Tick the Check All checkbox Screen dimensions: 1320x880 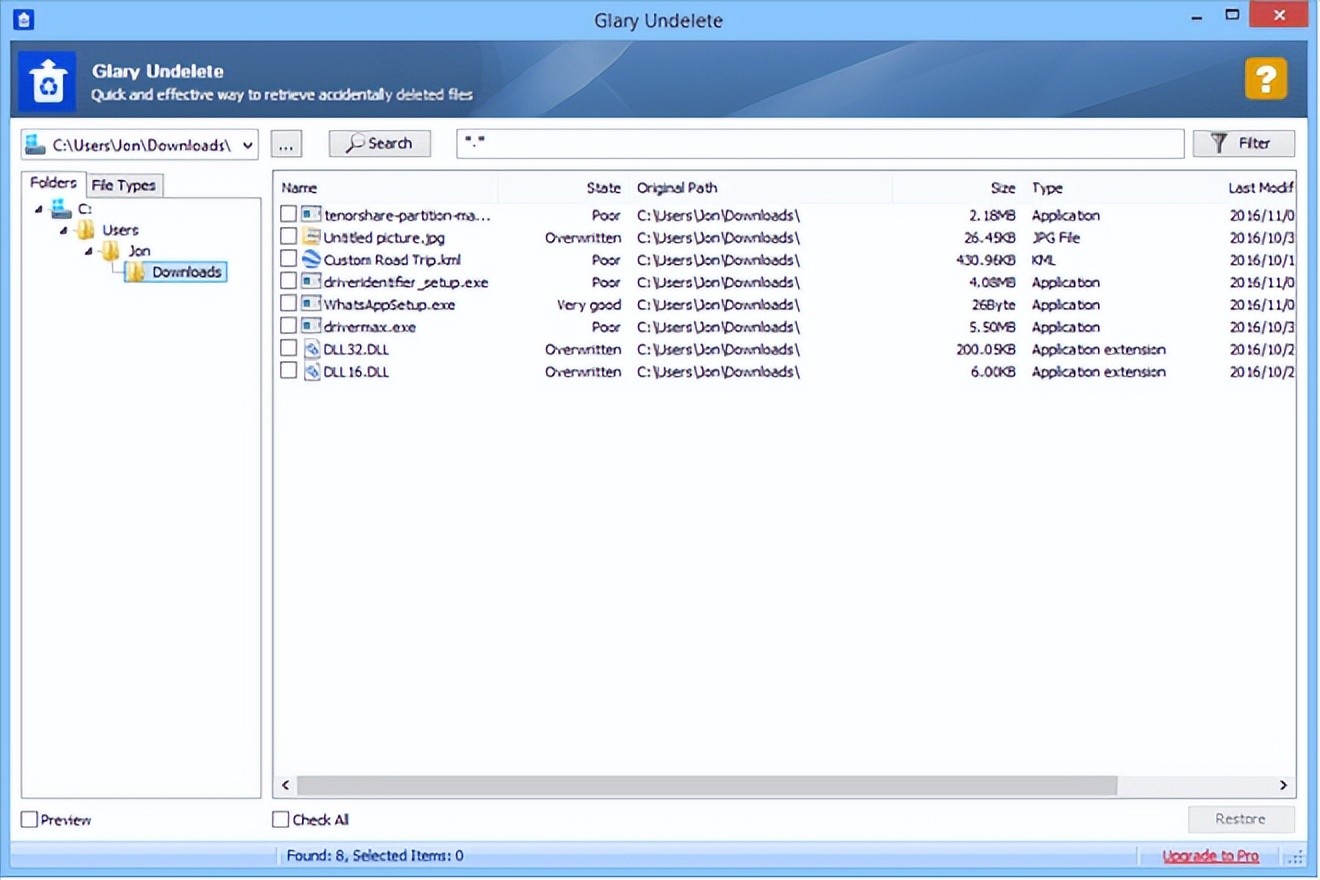point(281,820)
